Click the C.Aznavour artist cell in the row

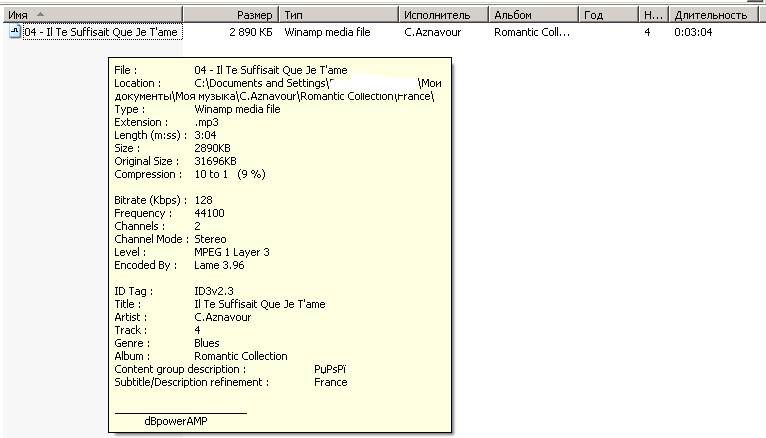(x=432, y=32)
